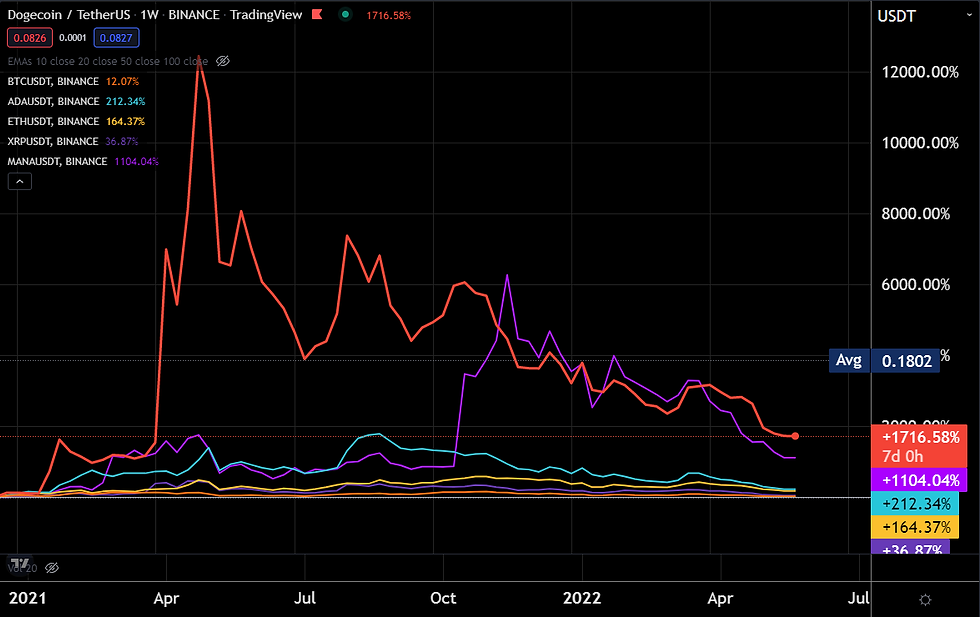The height and width of the screenshot is (617, 980).
Task: Click the red +1716.58% price scale label
Action: (x=919, y=446)
